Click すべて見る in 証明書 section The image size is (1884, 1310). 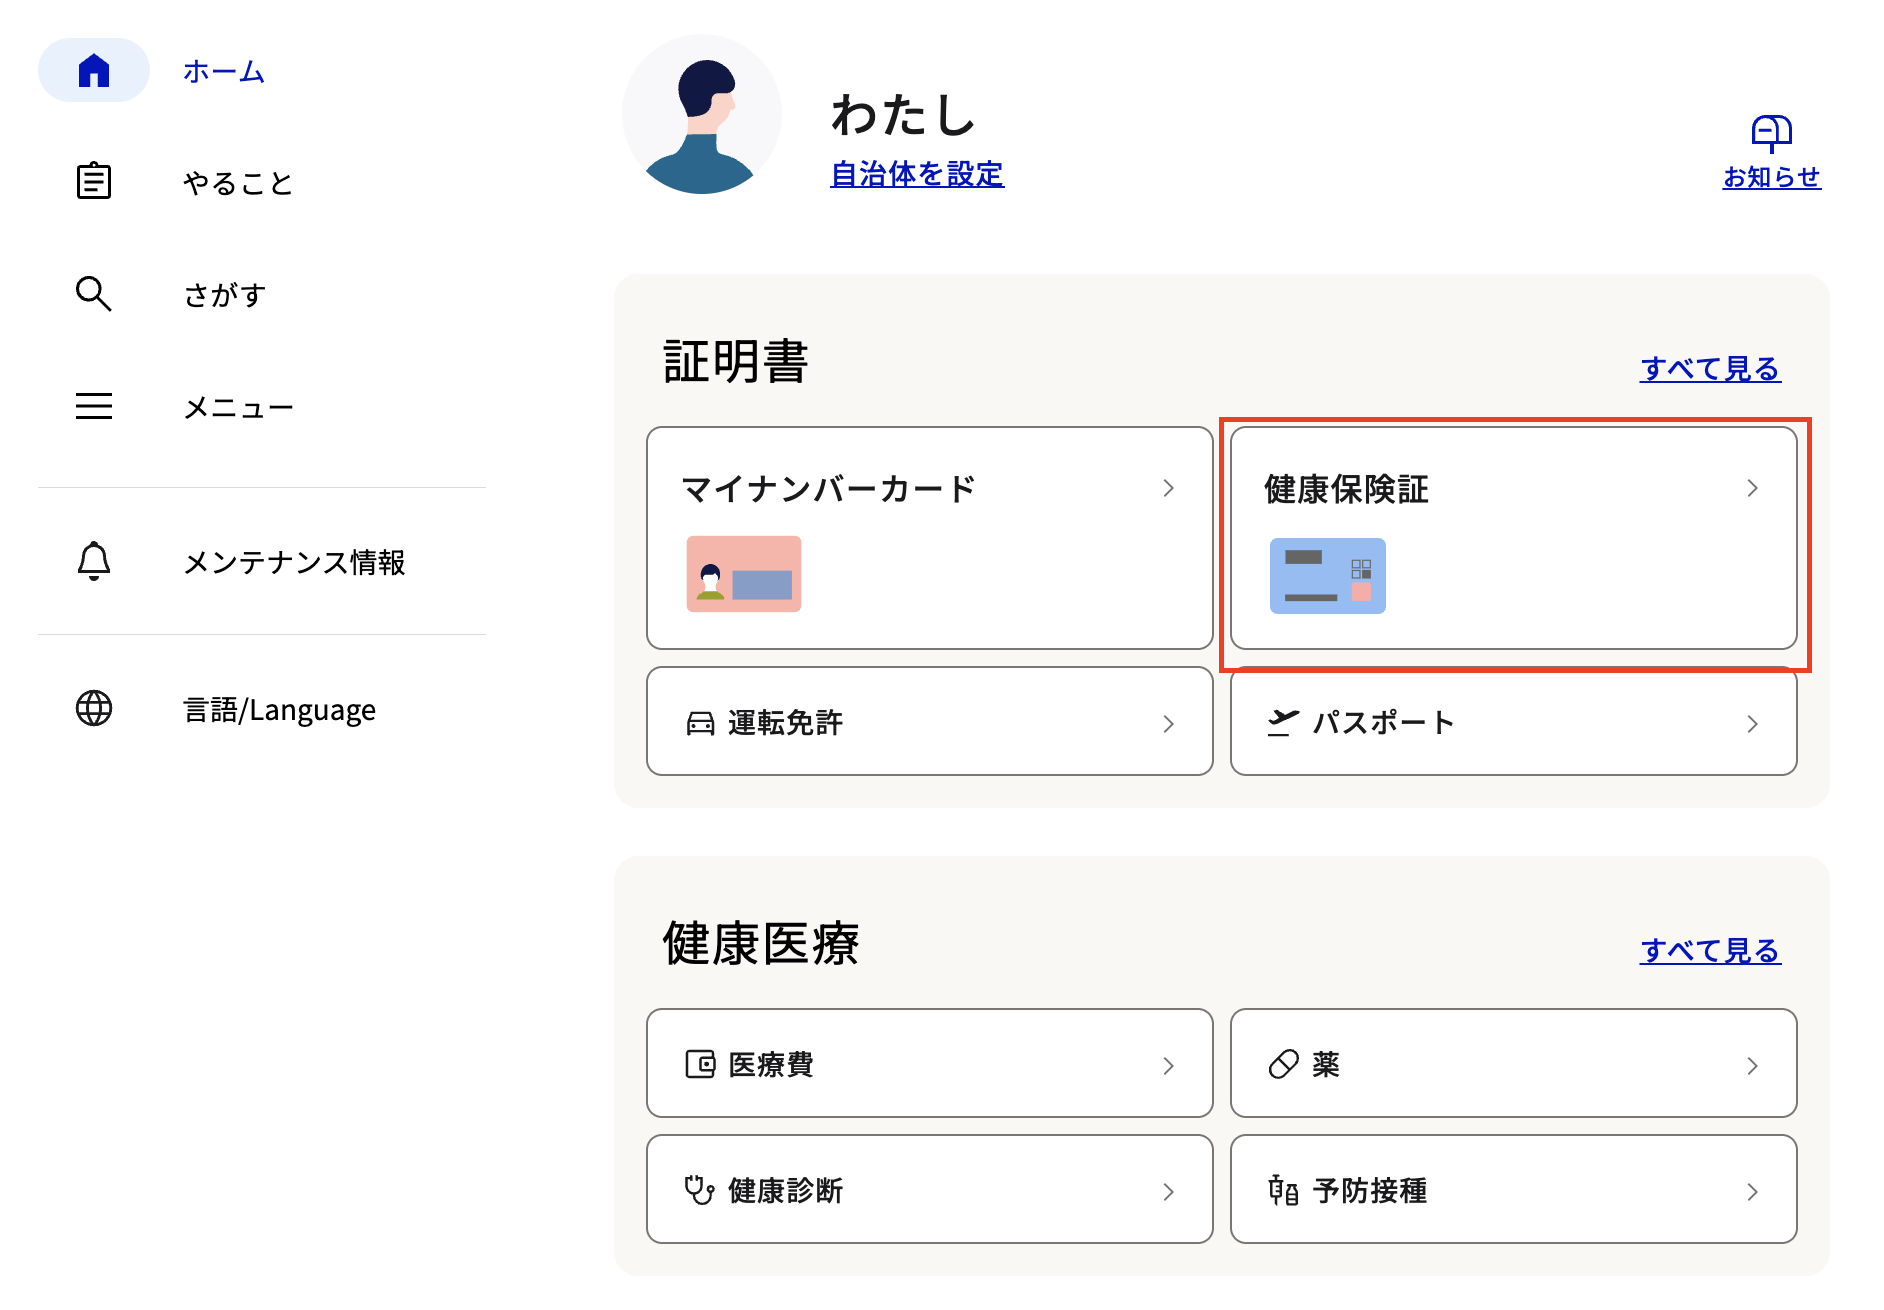click(1710, 368)
